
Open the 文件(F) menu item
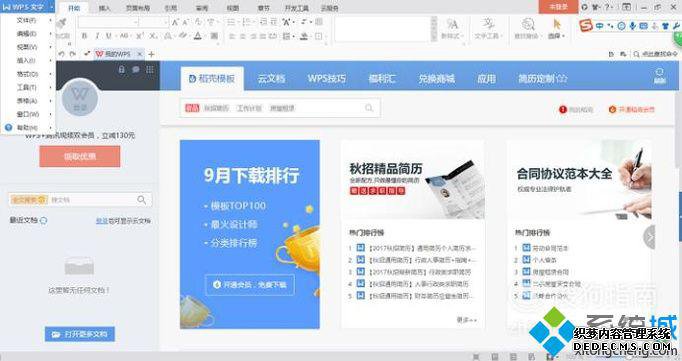(x=27, y=20)
